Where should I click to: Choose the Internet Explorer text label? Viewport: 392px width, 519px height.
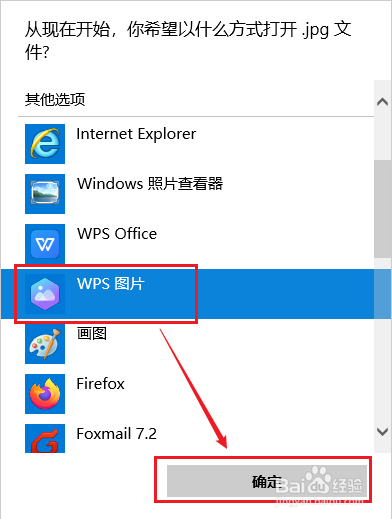point(136,134)
